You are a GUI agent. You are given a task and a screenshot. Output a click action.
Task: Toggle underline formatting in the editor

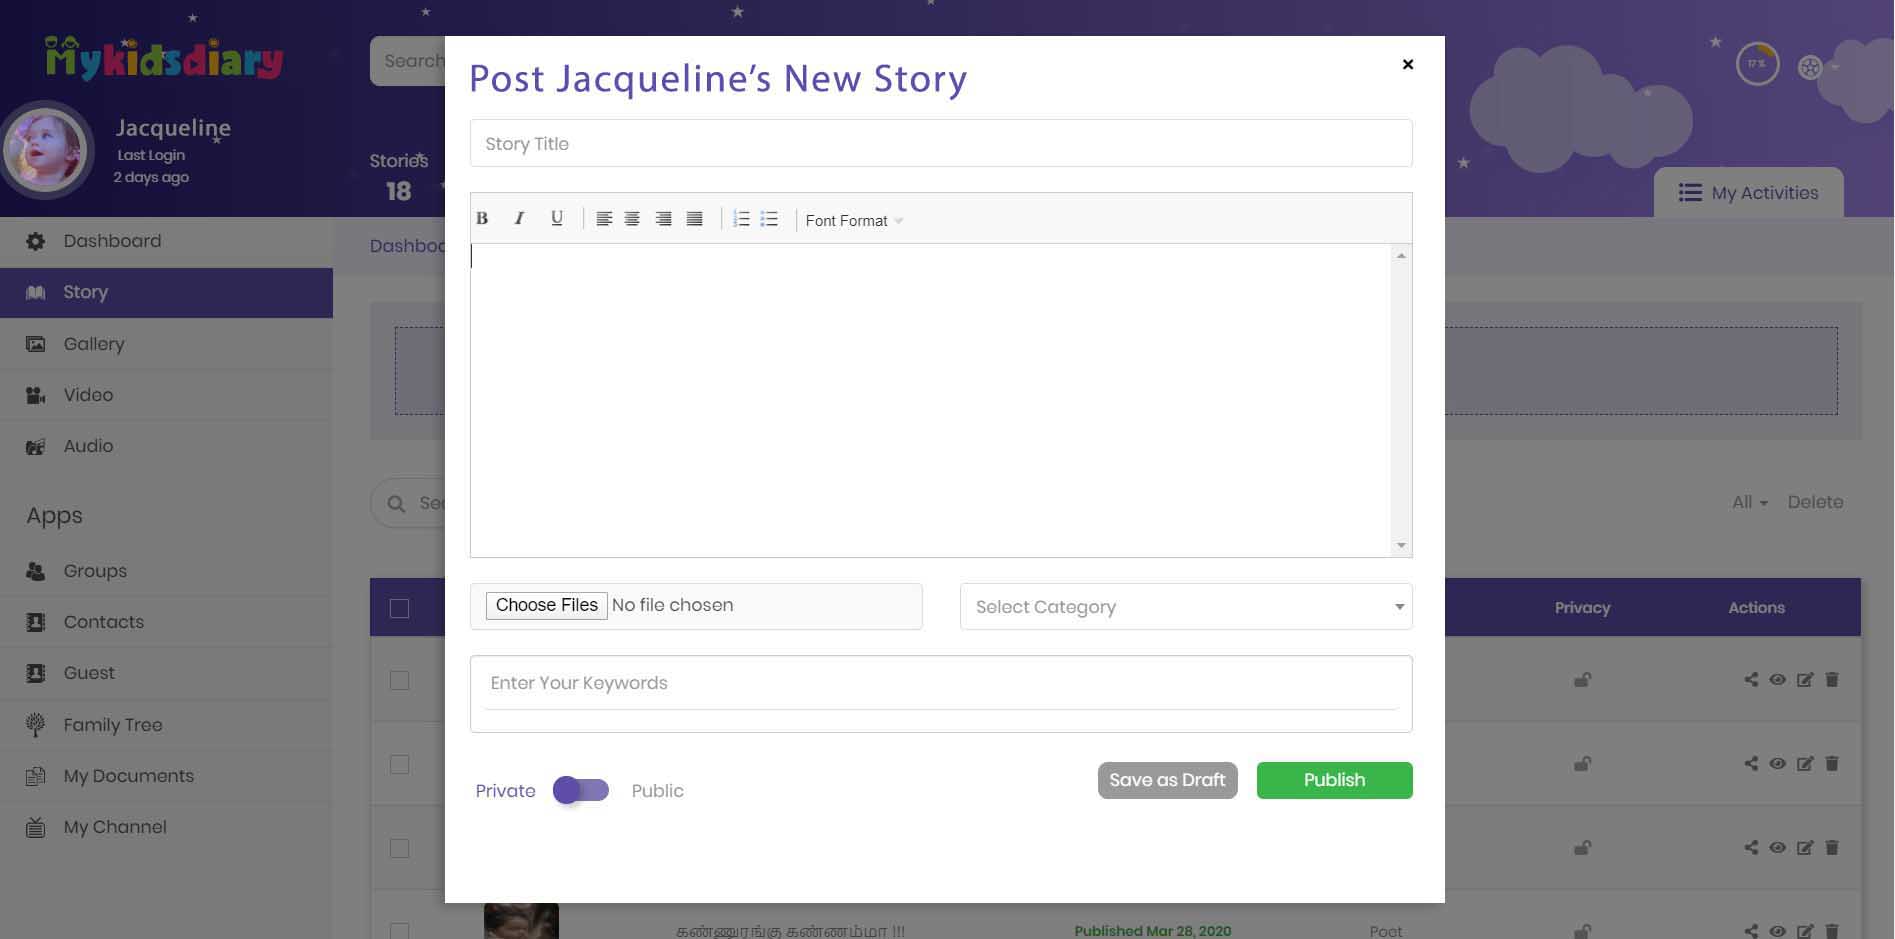point(557,219)
